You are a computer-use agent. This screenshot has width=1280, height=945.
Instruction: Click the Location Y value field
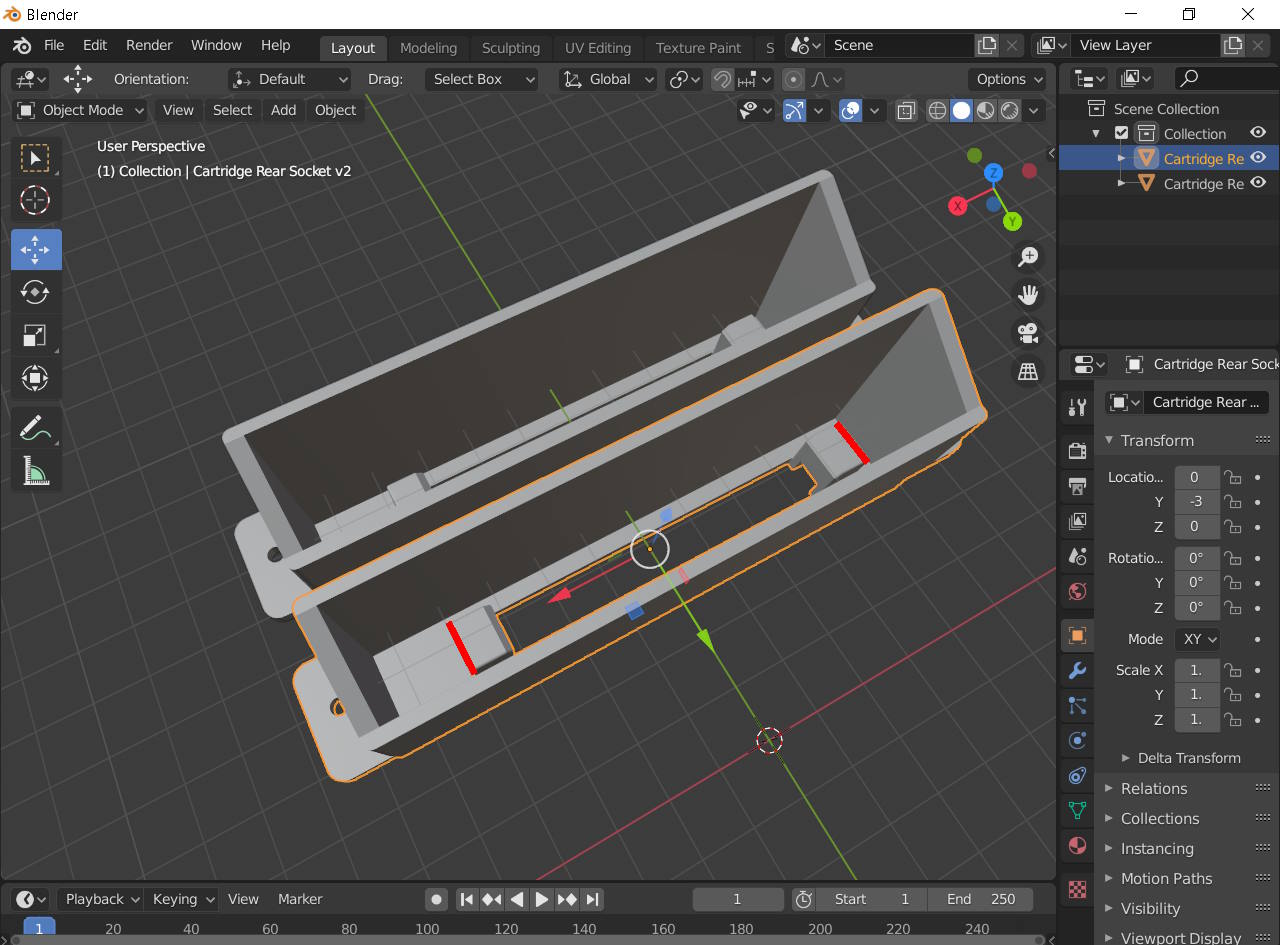click(x=1196, y=502)
